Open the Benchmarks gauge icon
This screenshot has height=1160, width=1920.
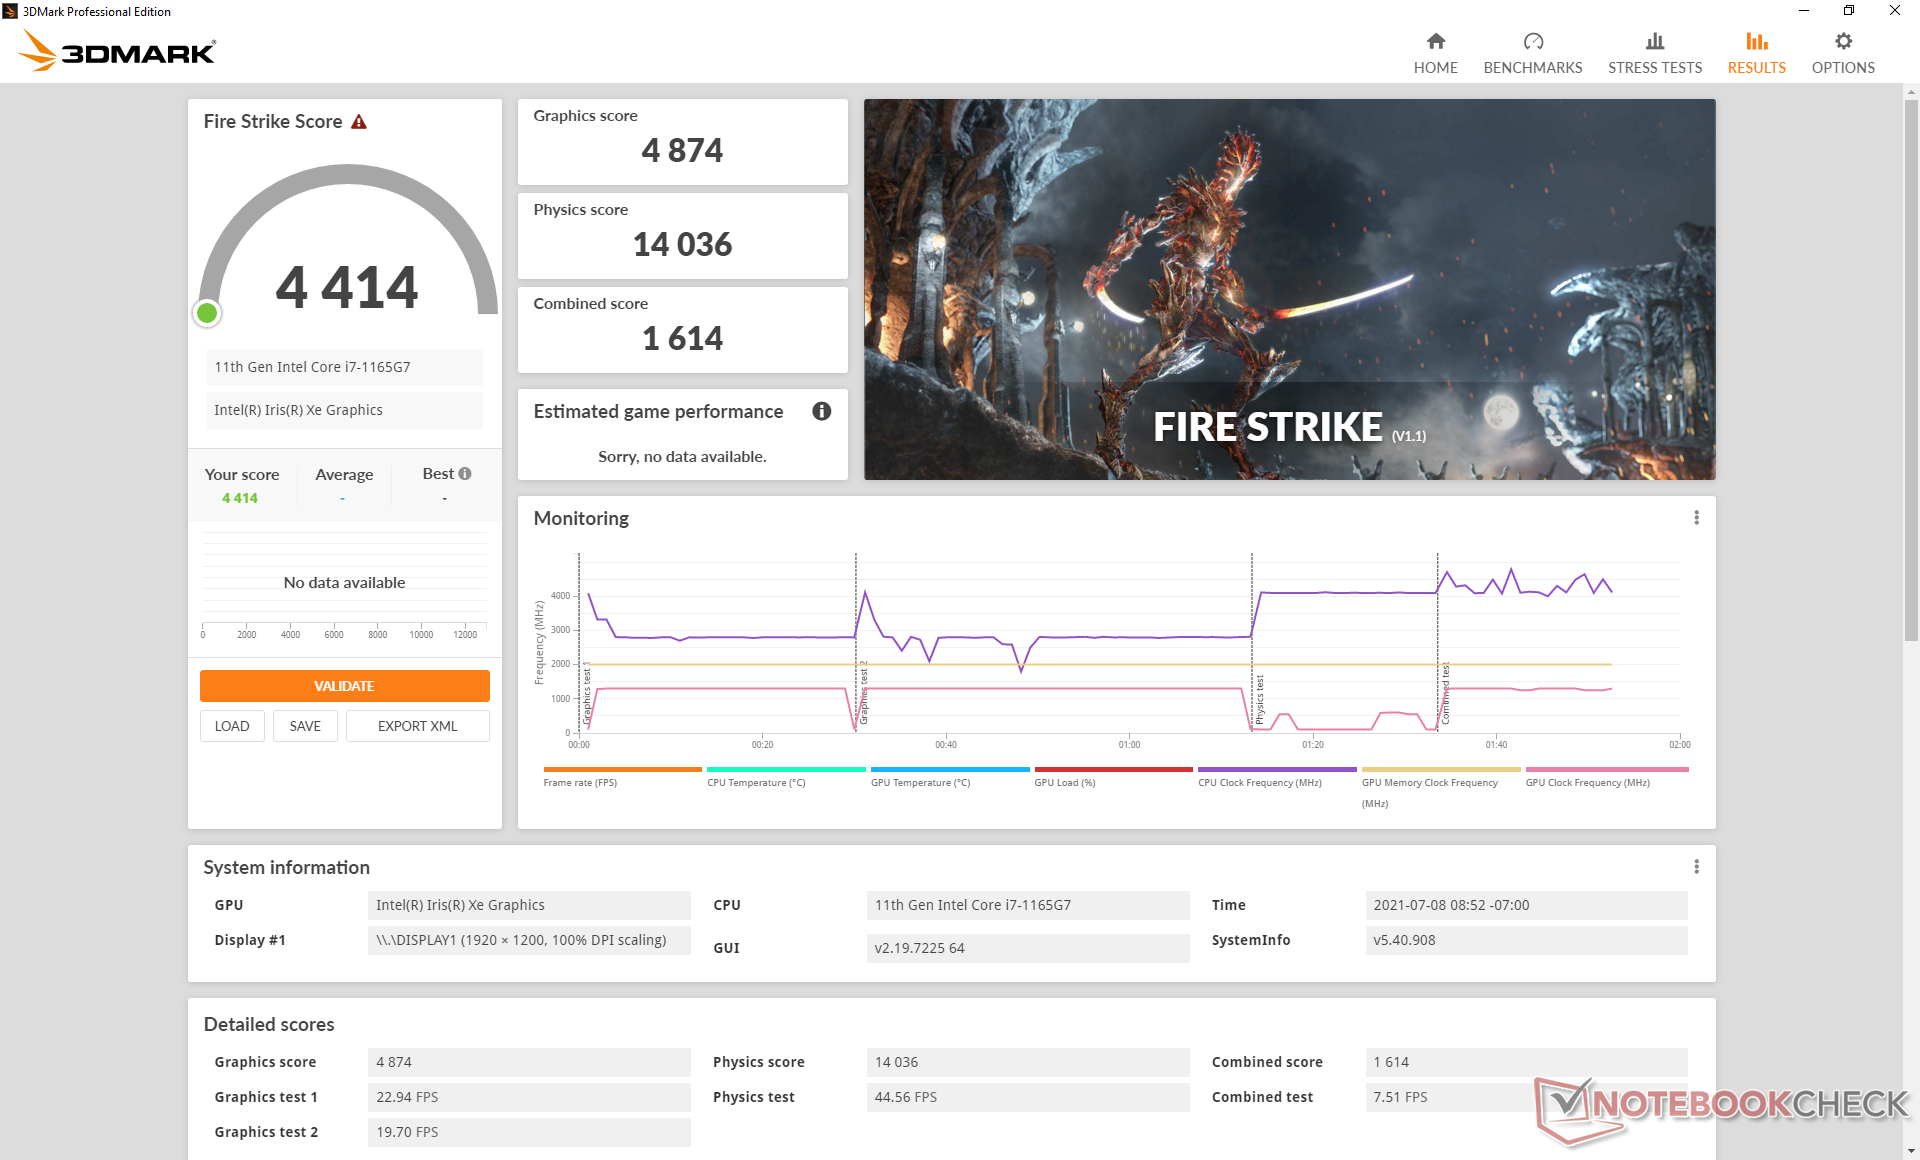[1532, 42]
